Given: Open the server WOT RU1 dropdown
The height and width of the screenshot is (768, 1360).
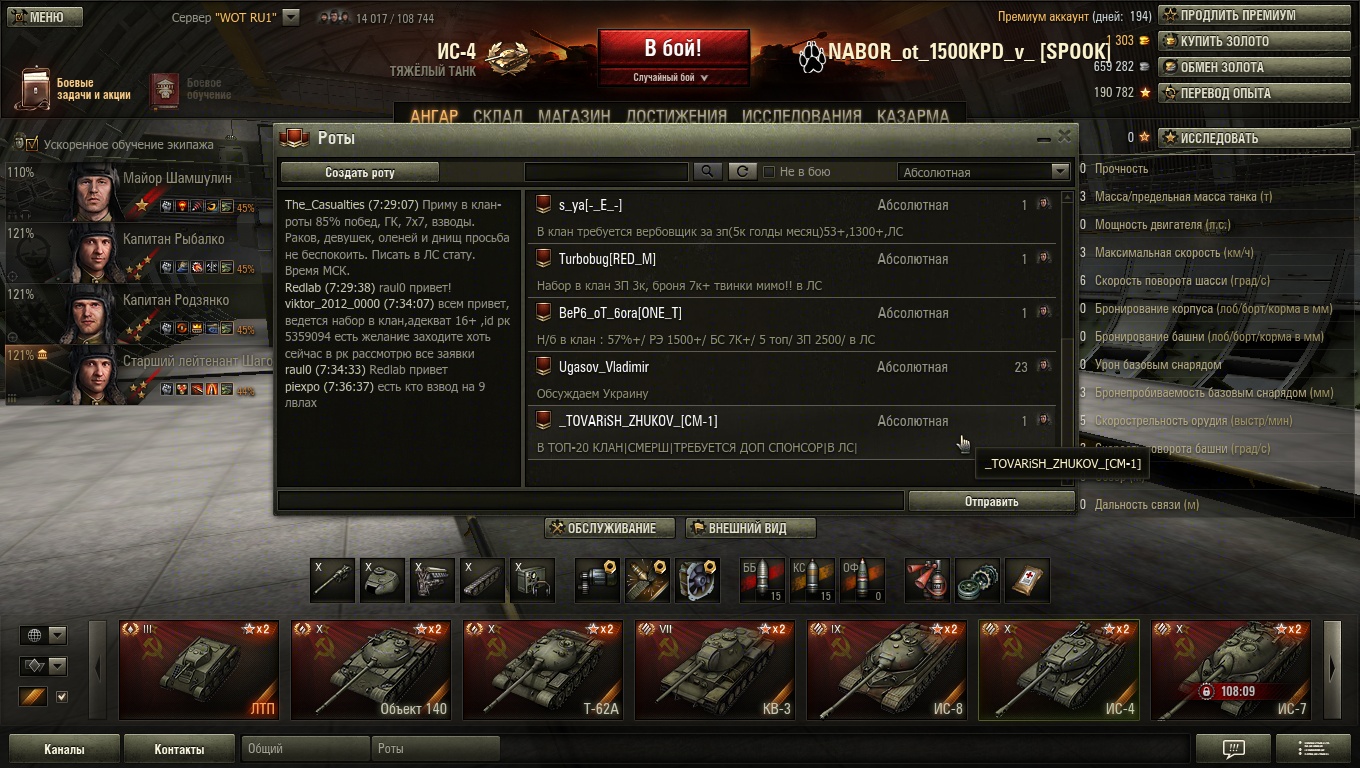Looking at the screenshot, I should [291, 17].
